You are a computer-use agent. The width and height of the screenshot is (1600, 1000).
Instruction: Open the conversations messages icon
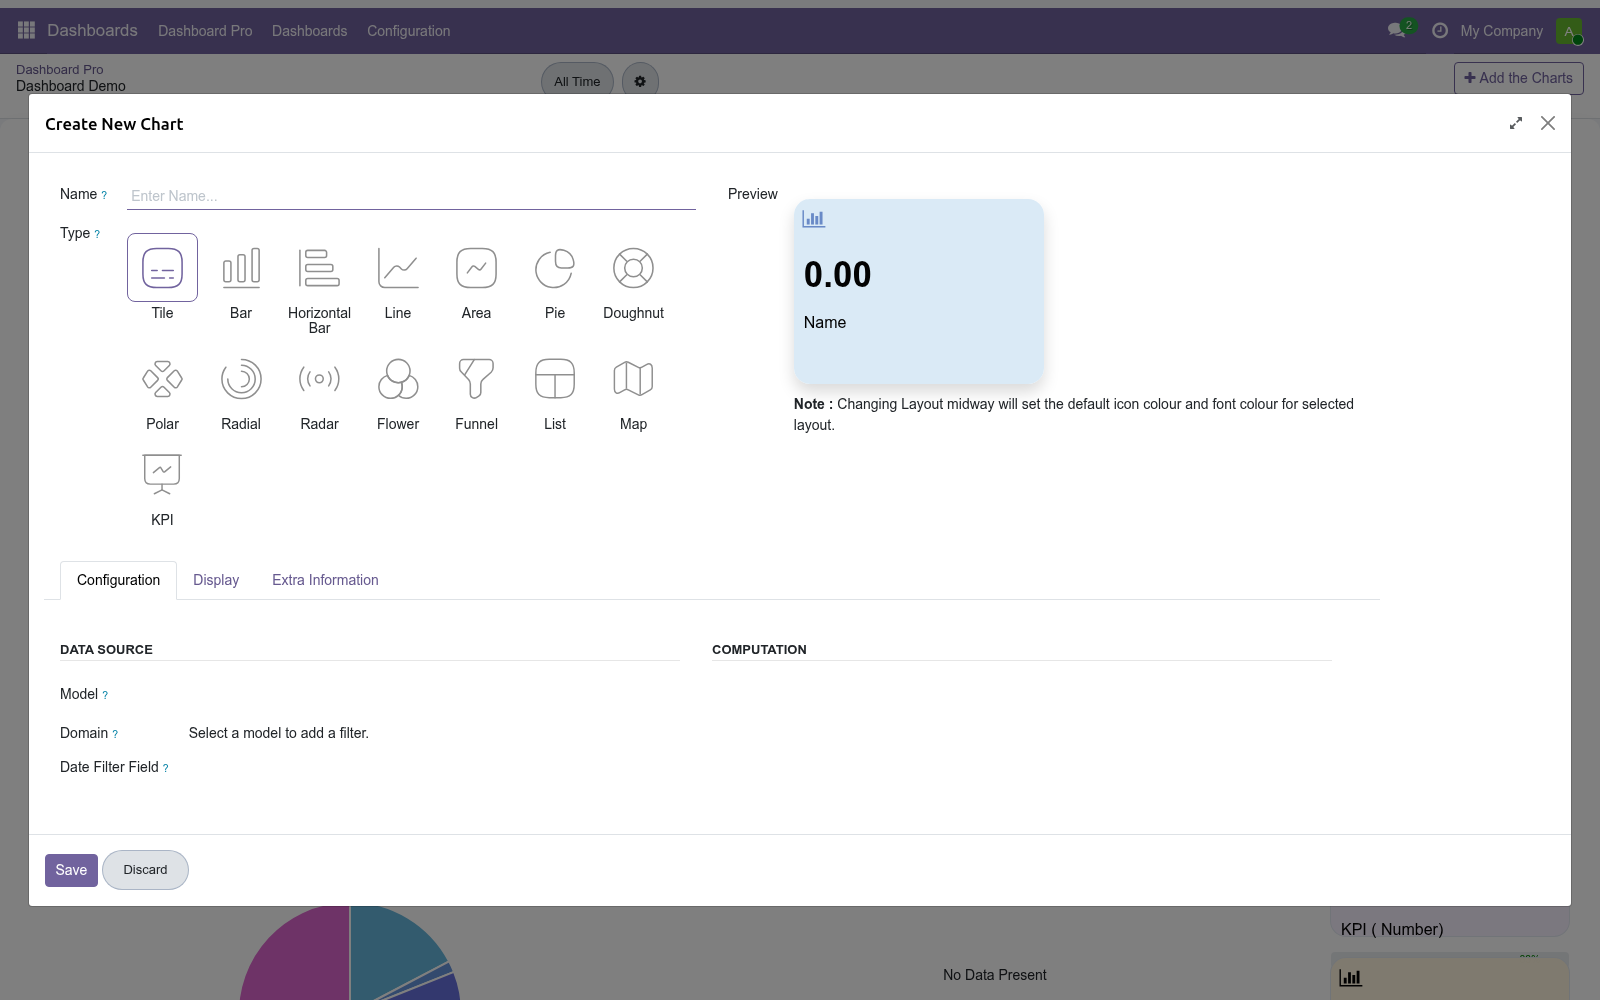1397,31
